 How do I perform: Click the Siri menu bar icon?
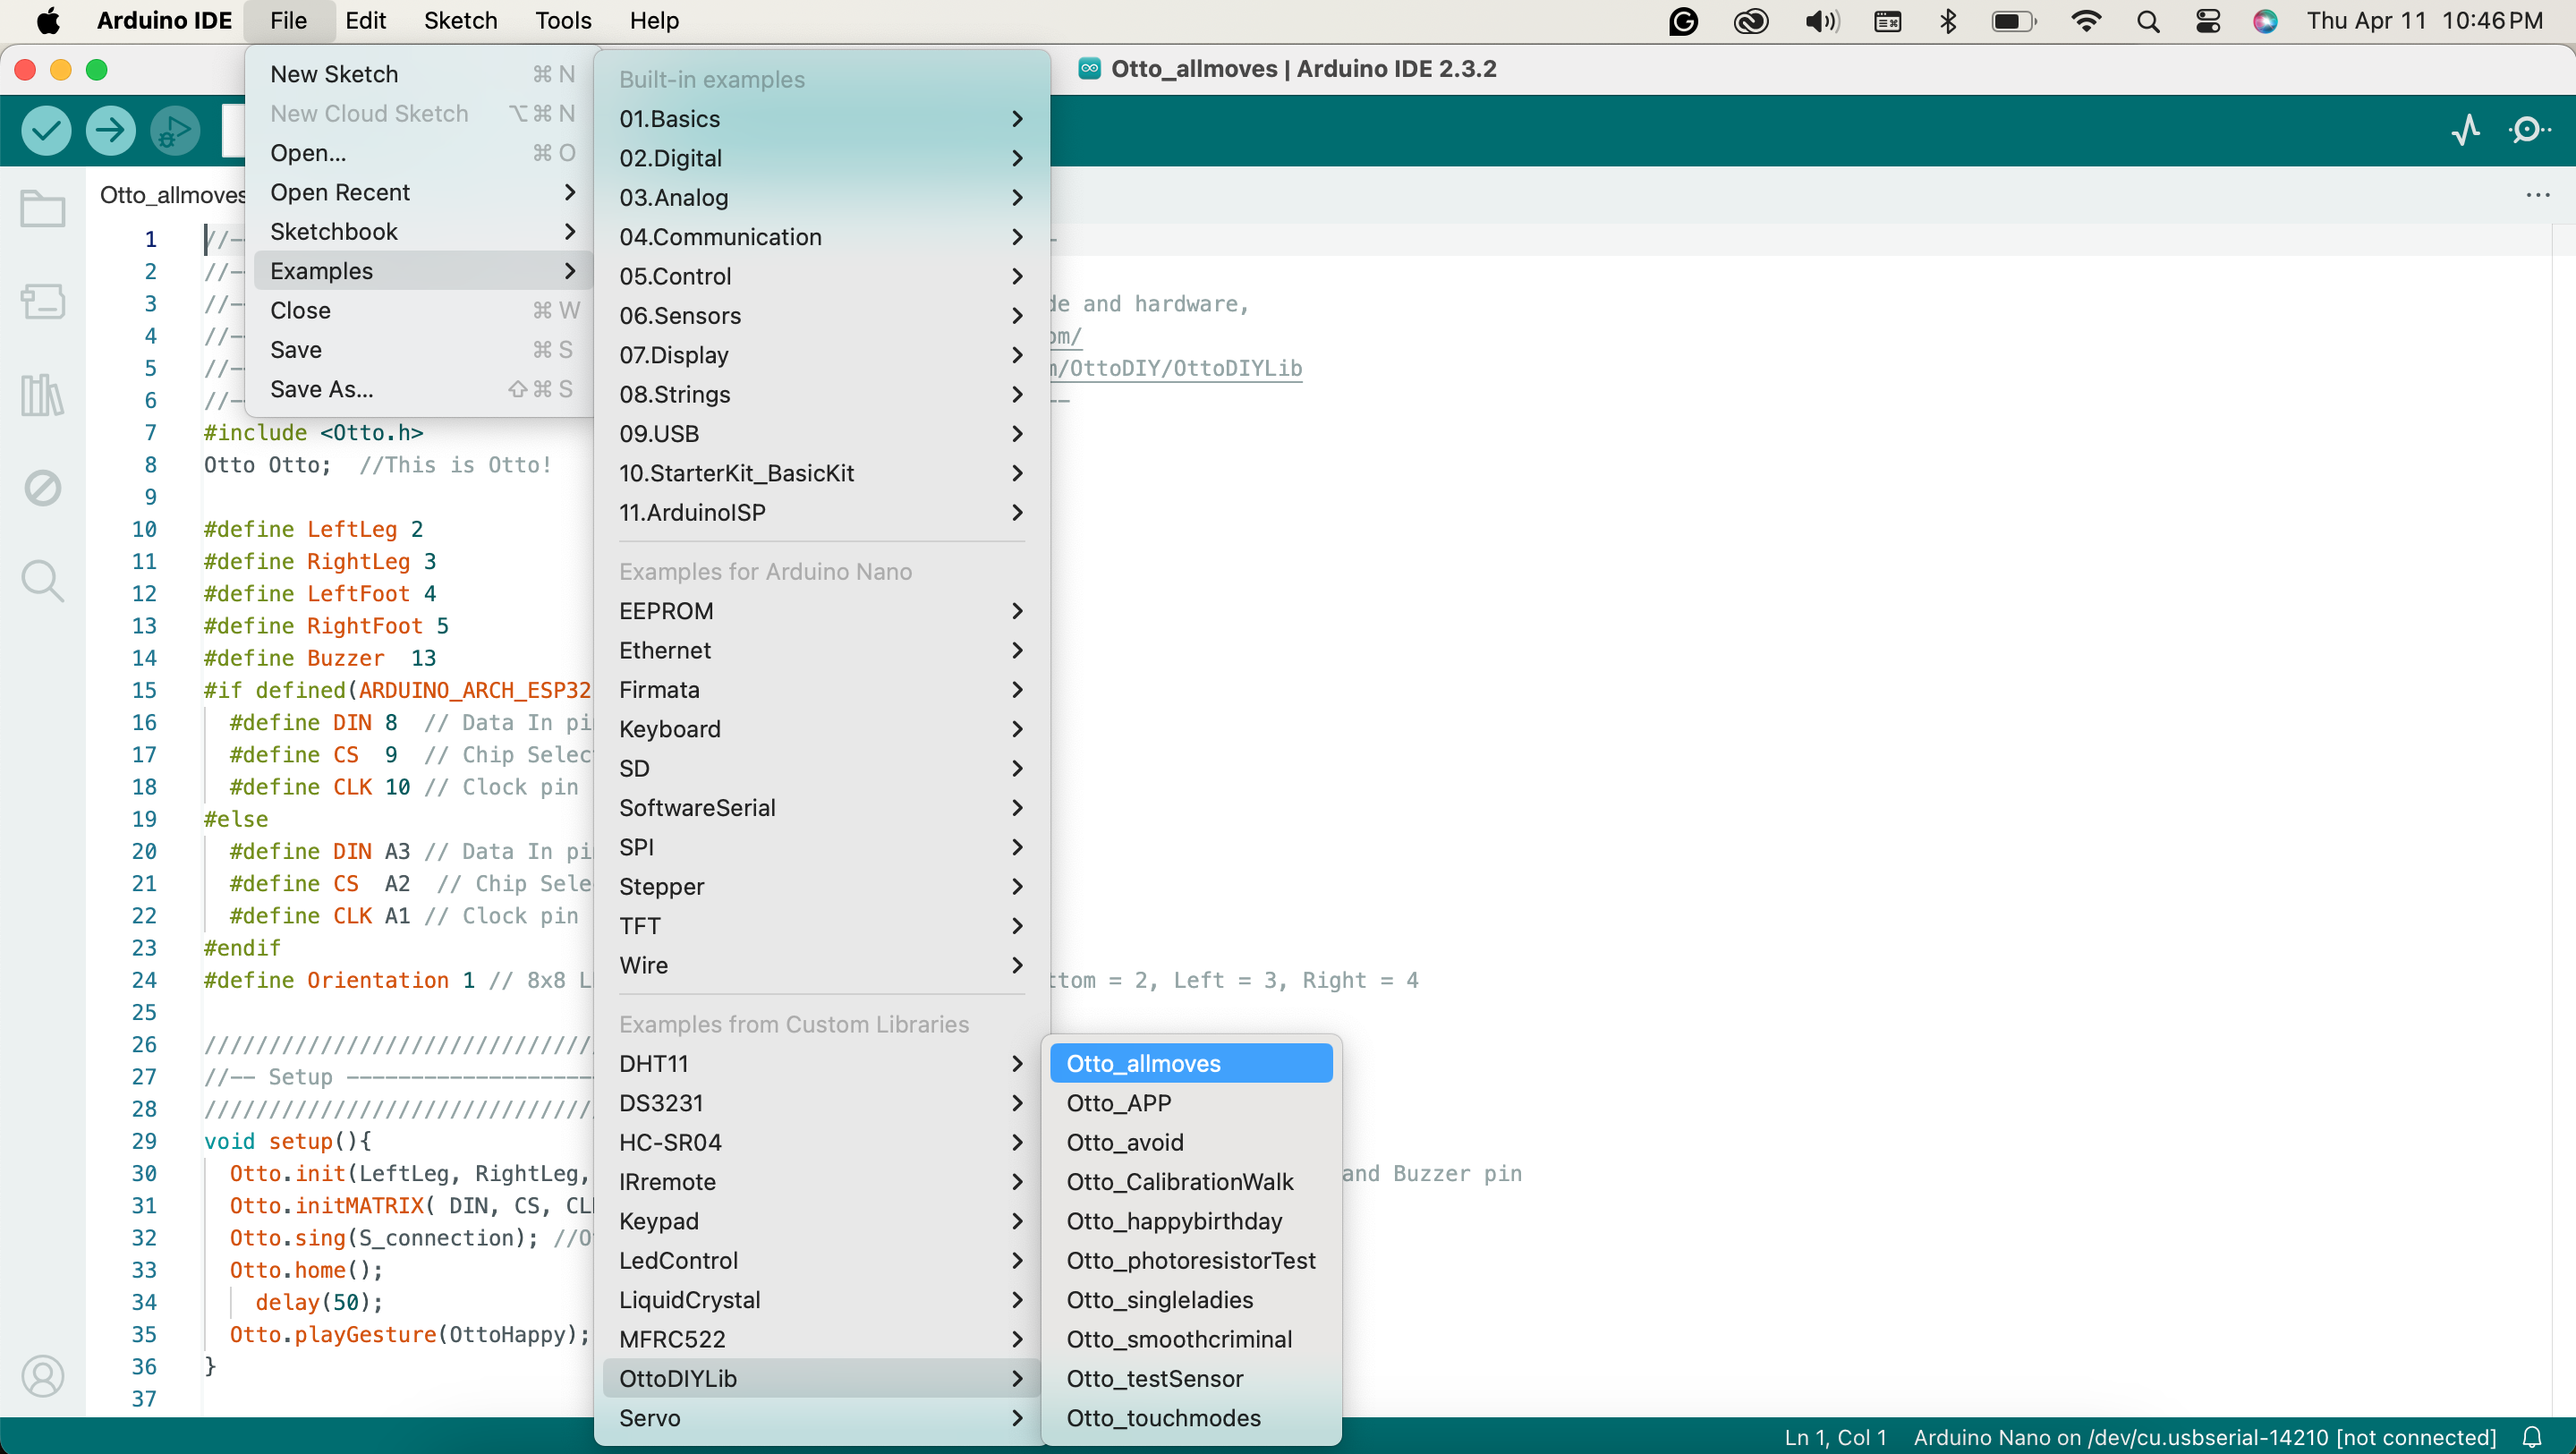[2266, 21]
